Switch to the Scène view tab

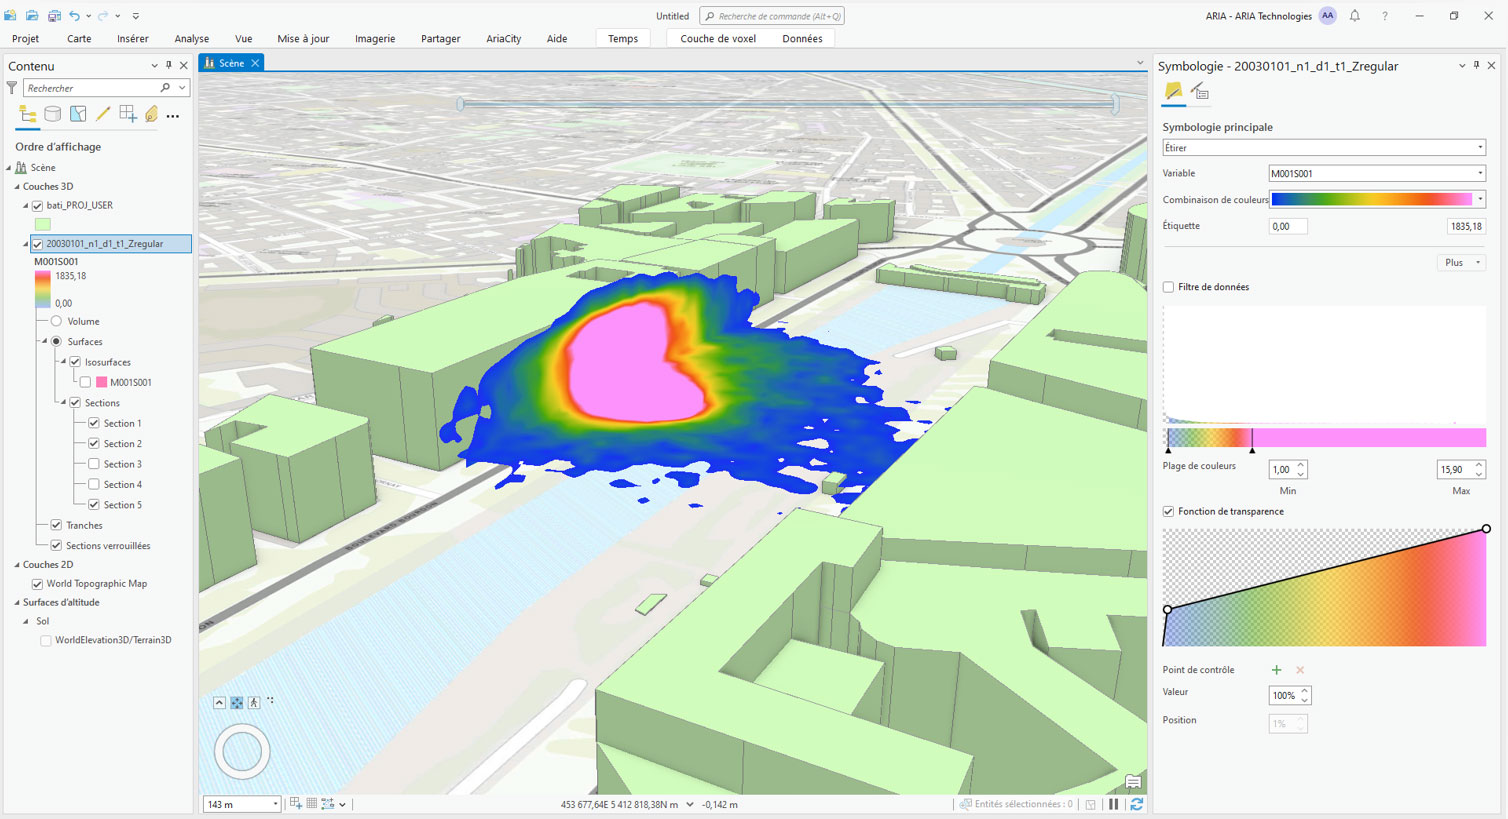pyautogui.click(x=231, y=63)
